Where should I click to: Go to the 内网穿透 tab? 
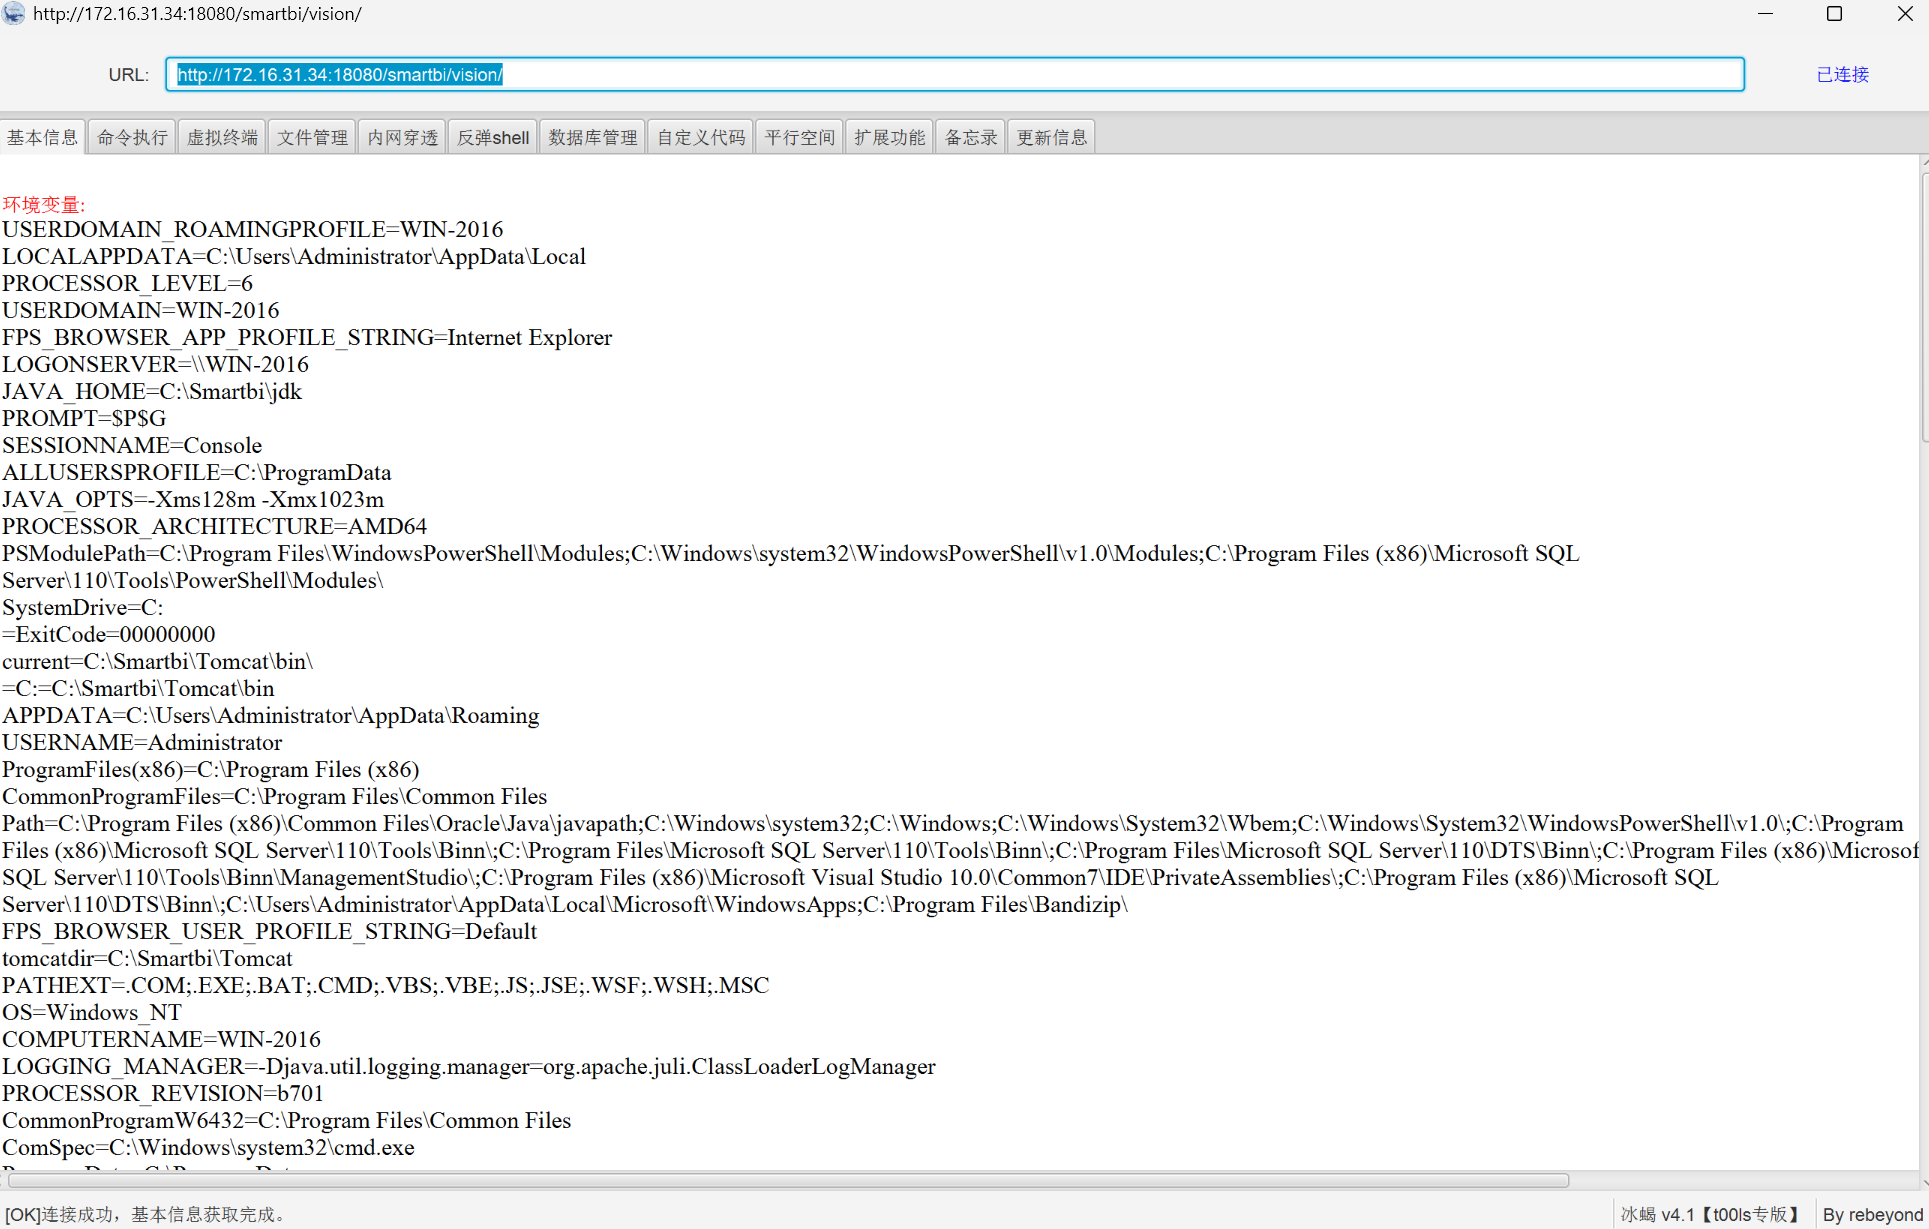tap(402, 137)
